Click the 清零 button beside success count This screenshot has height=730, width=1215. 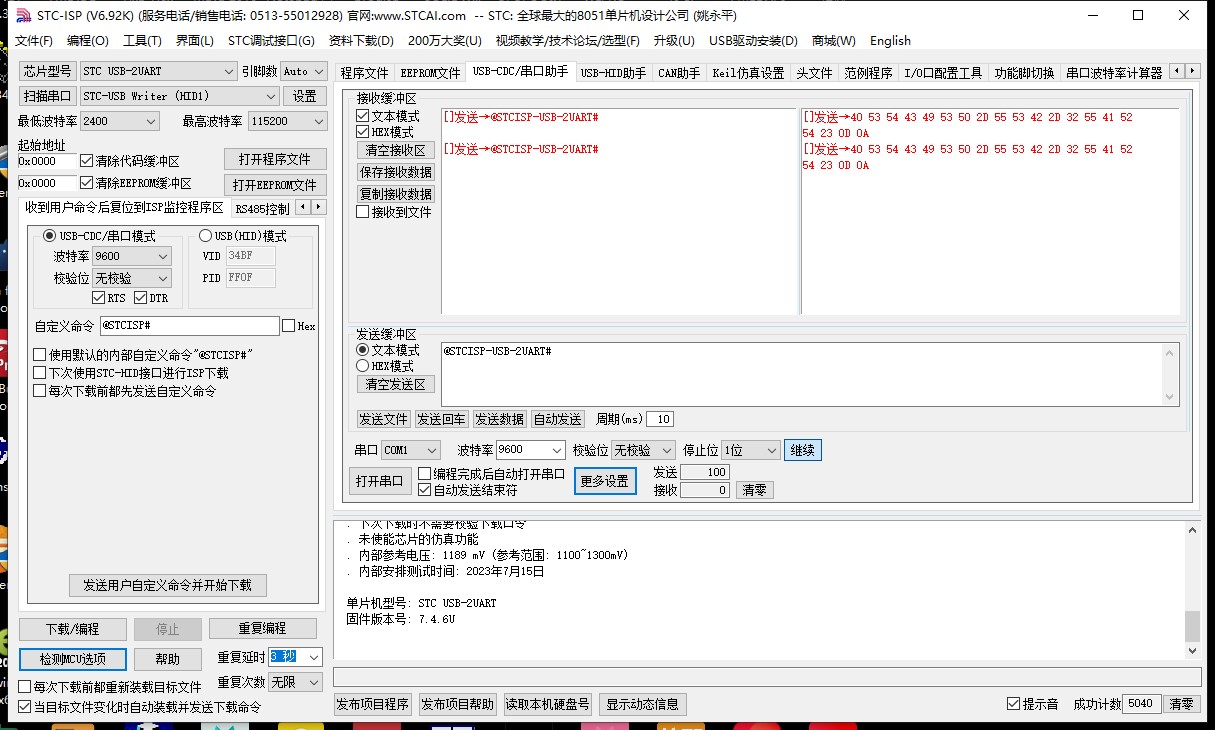pyautogui.click(x=1181, y=704)
